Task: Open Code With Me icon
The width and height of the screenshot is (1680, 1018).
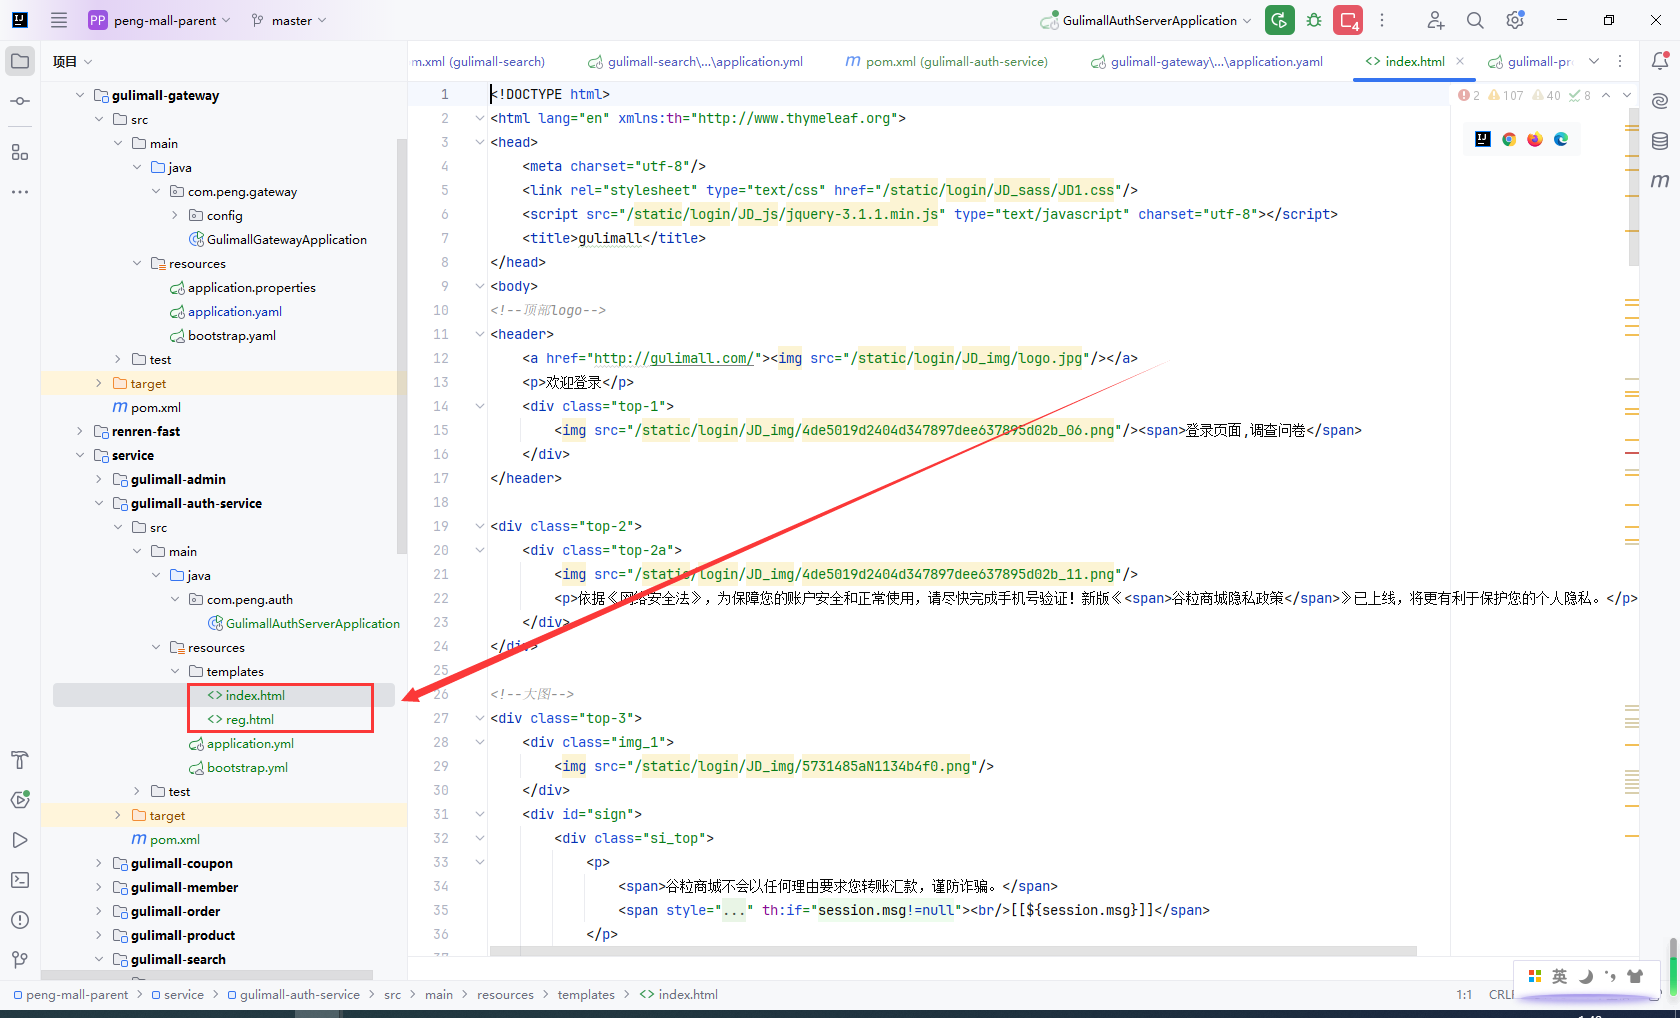Action: (x=1436, y=20)
